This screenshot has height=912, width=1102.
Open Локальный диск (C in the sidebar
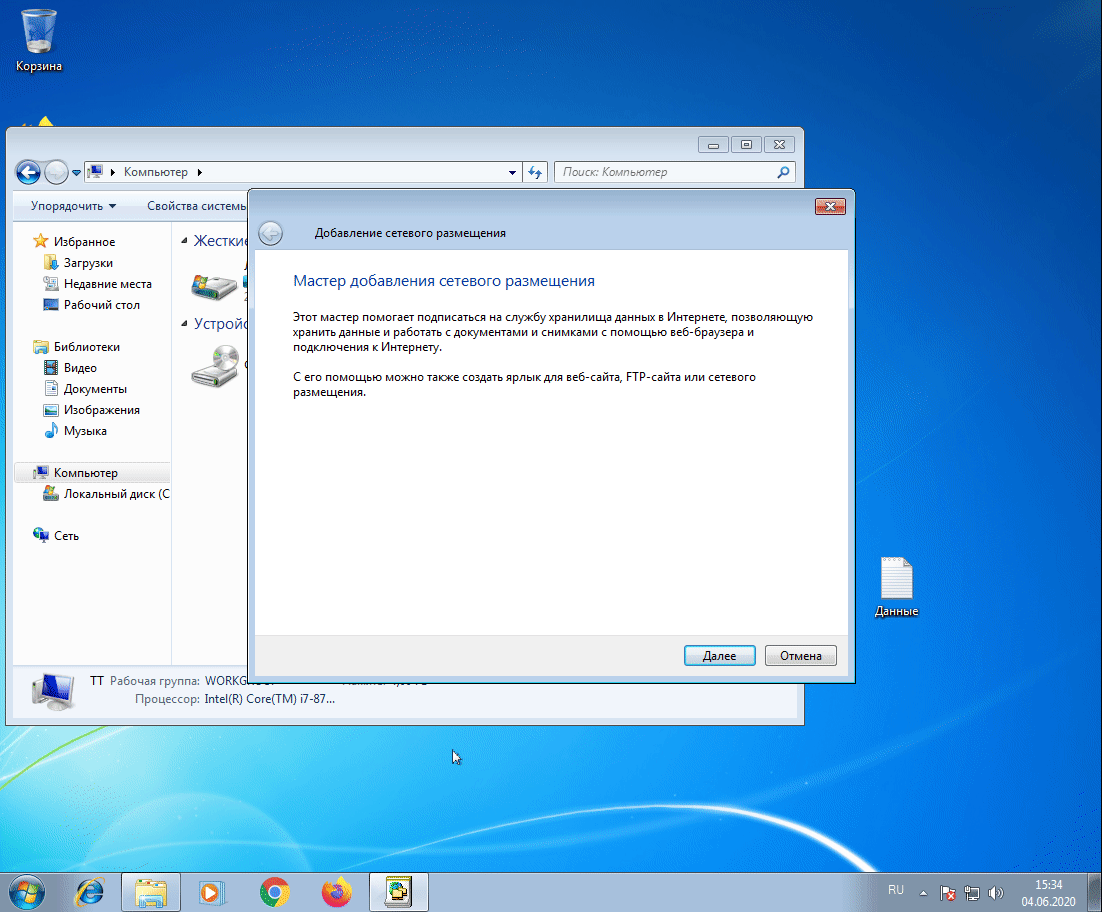(x=116, y=494)
